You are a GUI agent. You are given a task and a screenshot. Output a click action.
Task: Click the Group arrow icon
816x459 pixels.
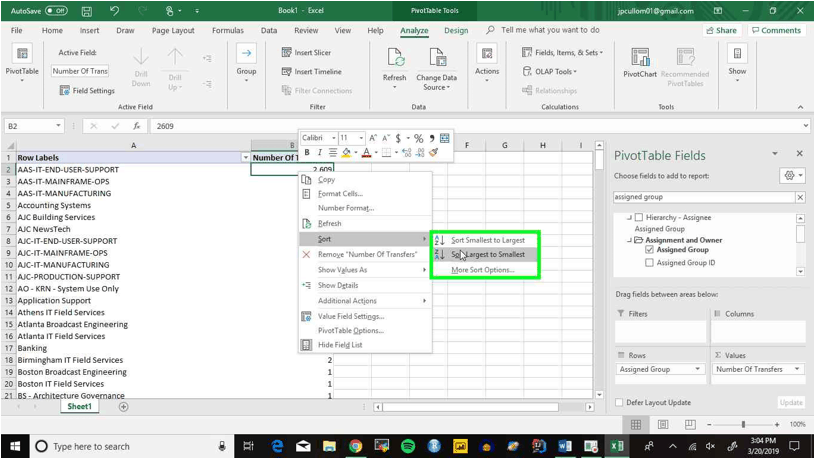[246, 53]
